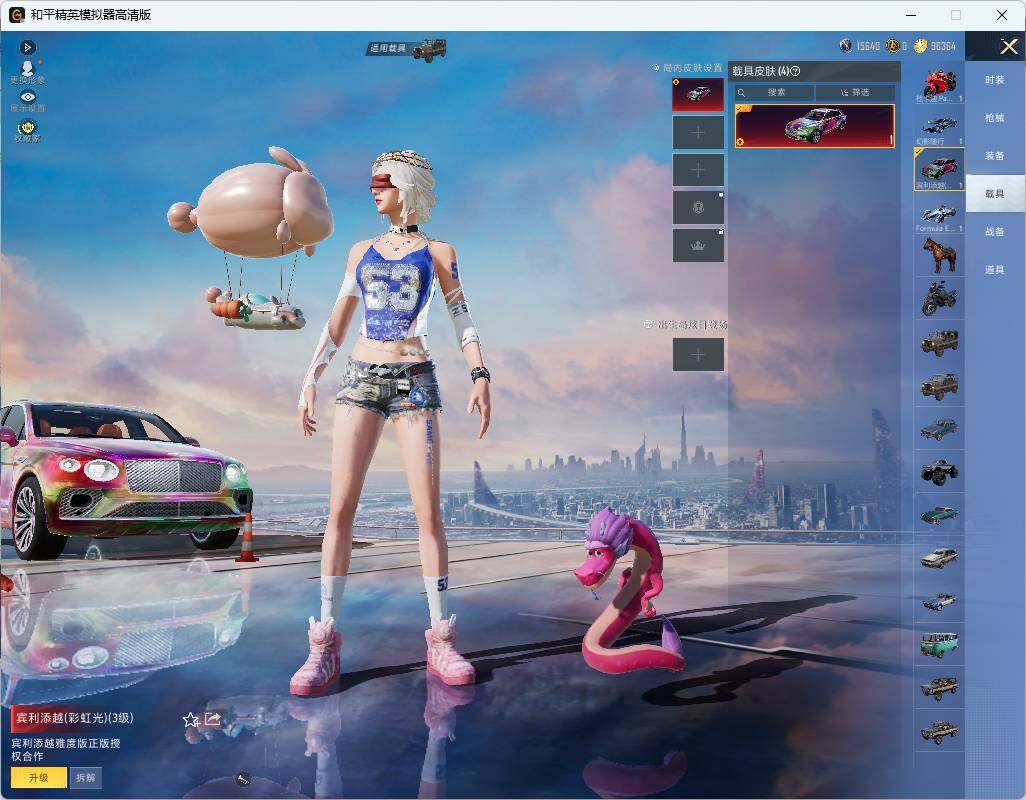1026x800 pixels.
Task: Click the gold coin currency icon
Action: 921,46
